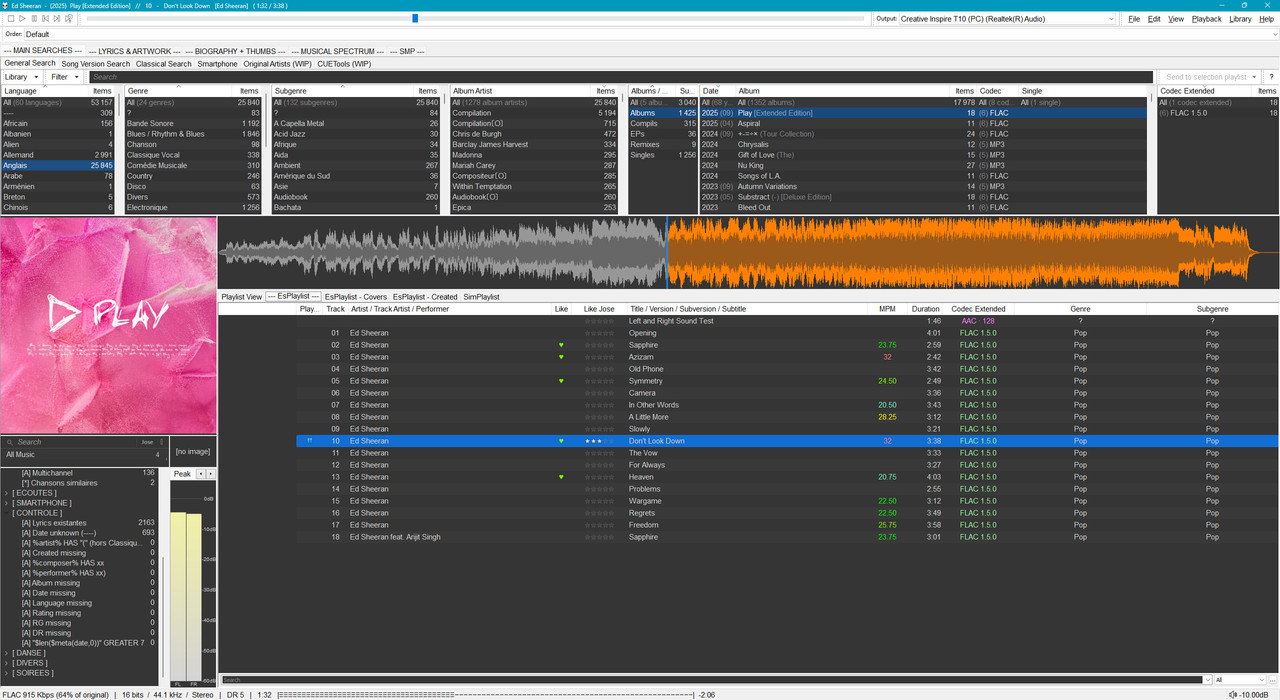
Task: Click the Play icon in toolbar
Action: tap(22, 19)
